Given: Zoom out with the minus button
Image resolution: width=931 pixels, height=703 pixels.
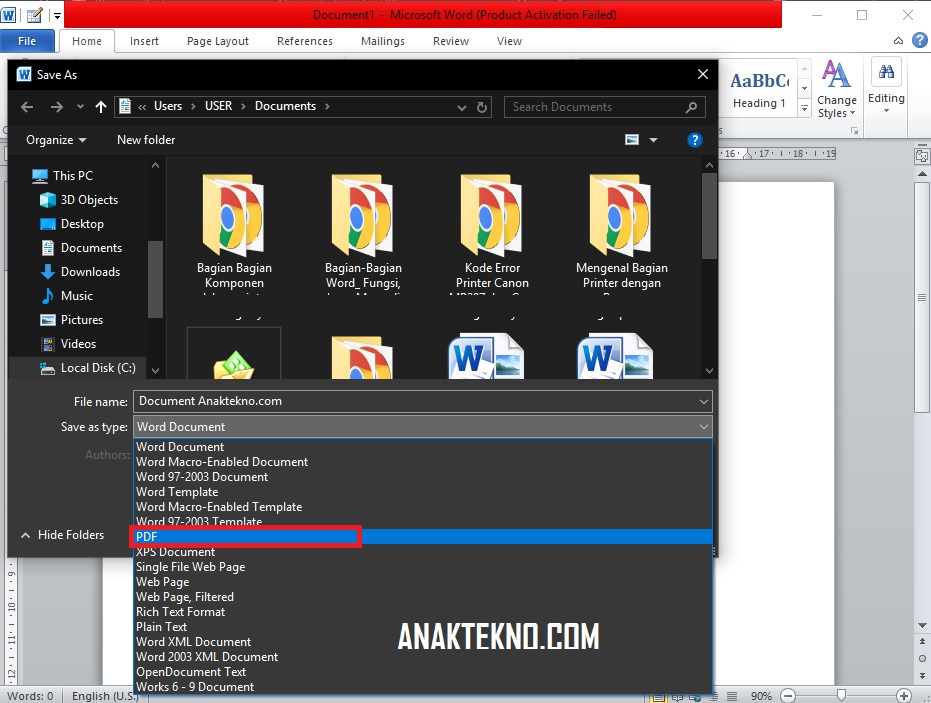Looking at the screenshot, I should [788, 695].
